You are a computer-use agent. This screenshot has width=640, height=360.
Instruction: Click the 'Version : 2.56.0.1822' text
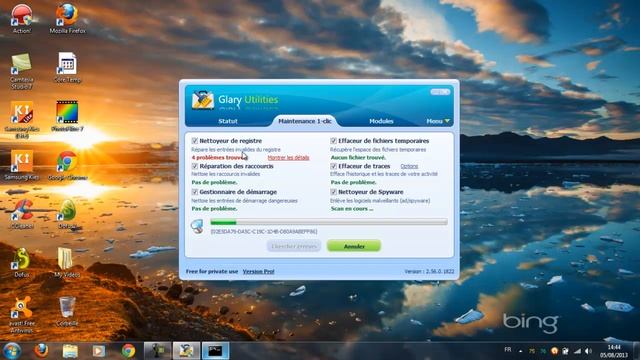(x=429, y=271)
